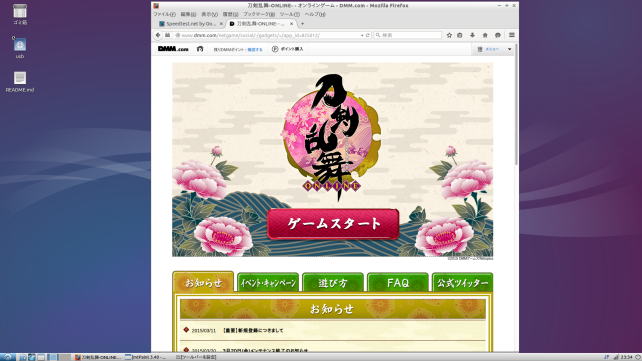Select the 遊び方 tab
Image resolution: width=642 pixels, height=361 pixels.
tap(333, 283)
